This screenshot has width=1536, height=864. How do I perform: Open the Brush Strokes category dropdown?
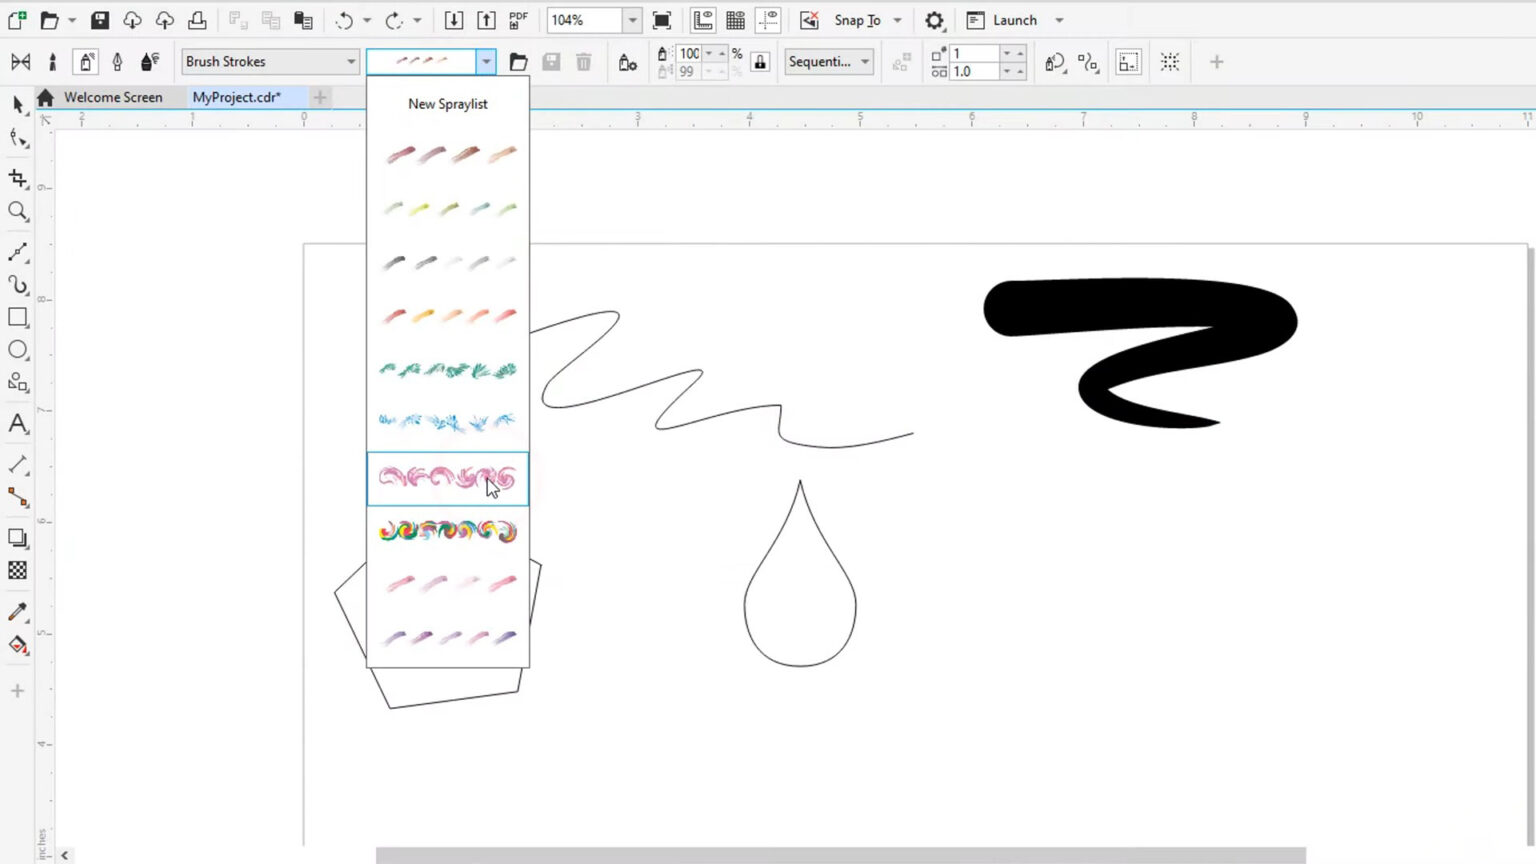click(270, 62)
